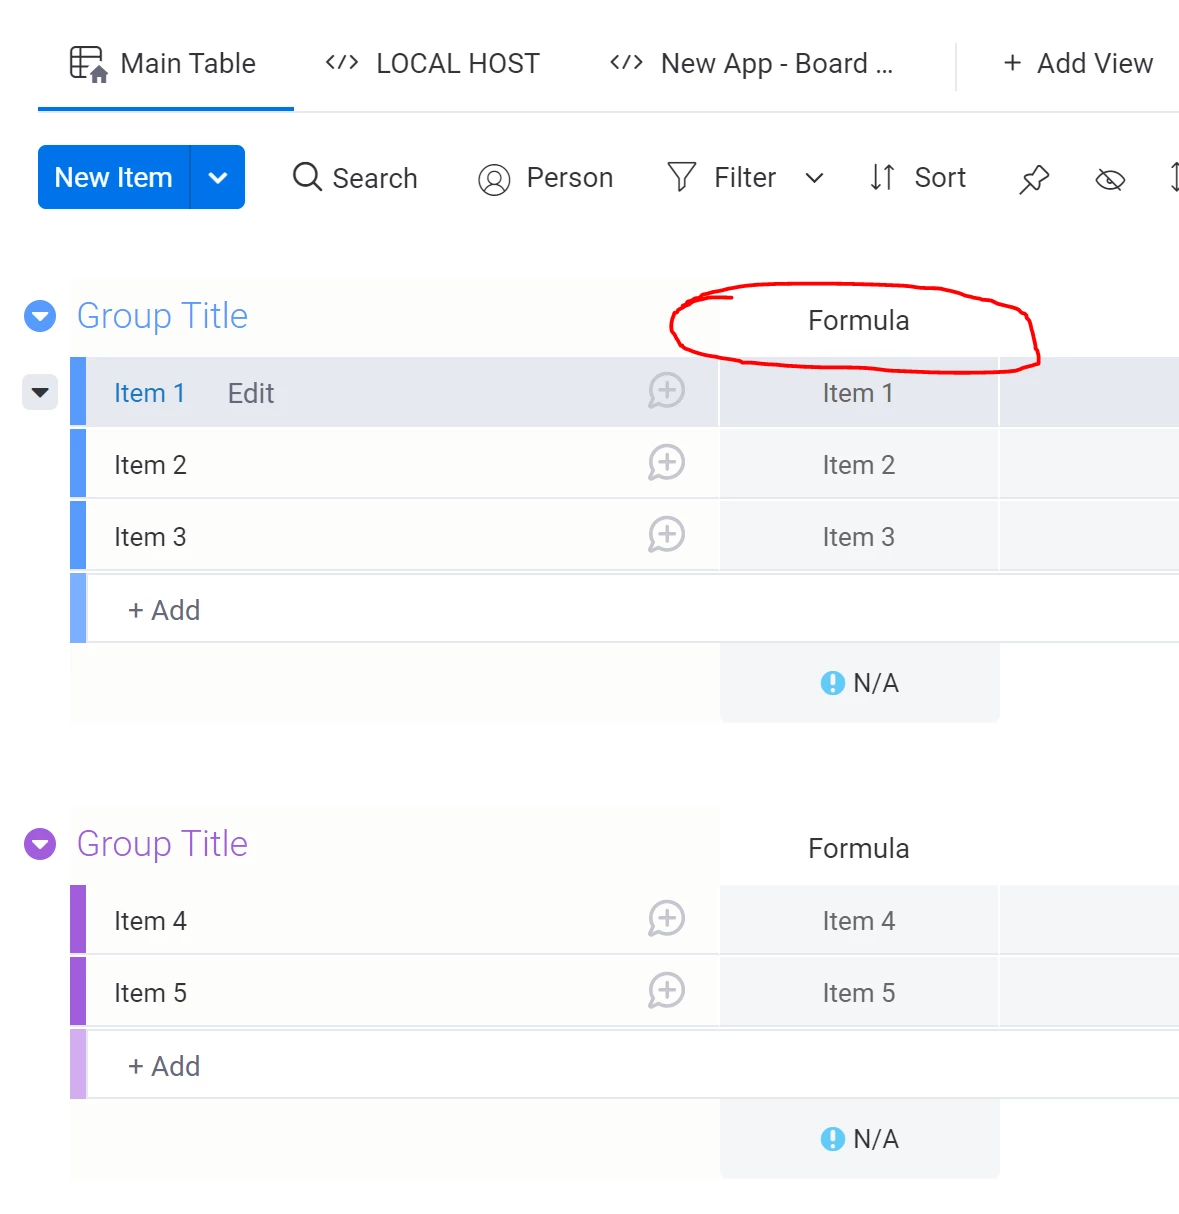Viewport: 1179px width, 1214px height.
Task: Click the Formula cell showing Item 4
Action: (x=859, y=921)
